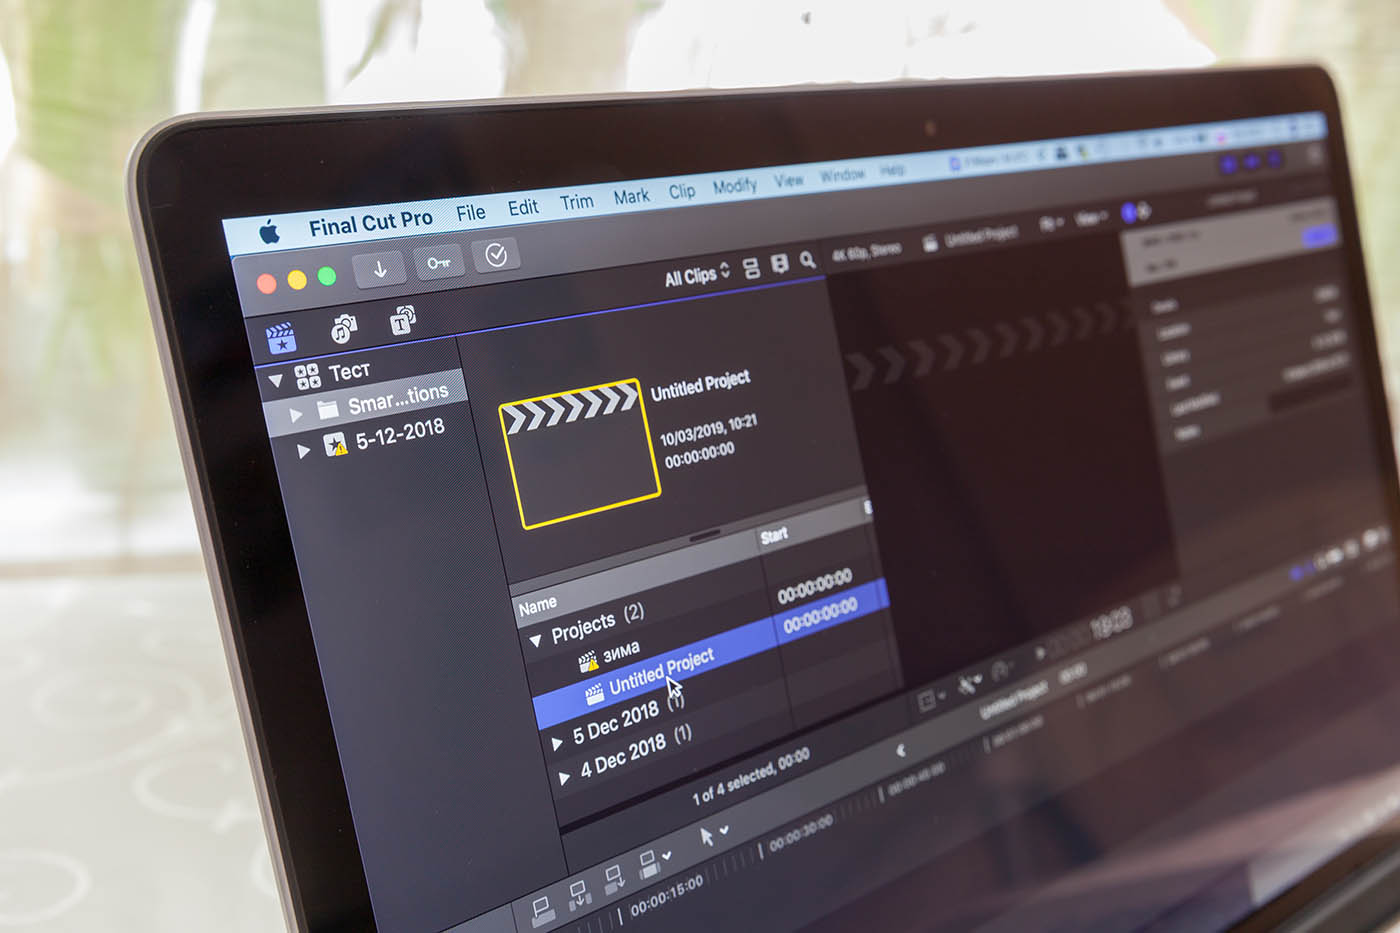Check Background Tasks with the circled checkmark icon
1400x933 pixels.
tap(497, 254)
